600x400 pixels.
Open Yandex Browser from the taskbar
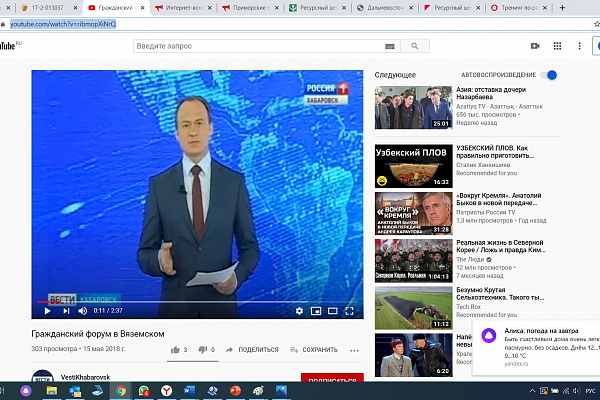(x=166, y=391)
